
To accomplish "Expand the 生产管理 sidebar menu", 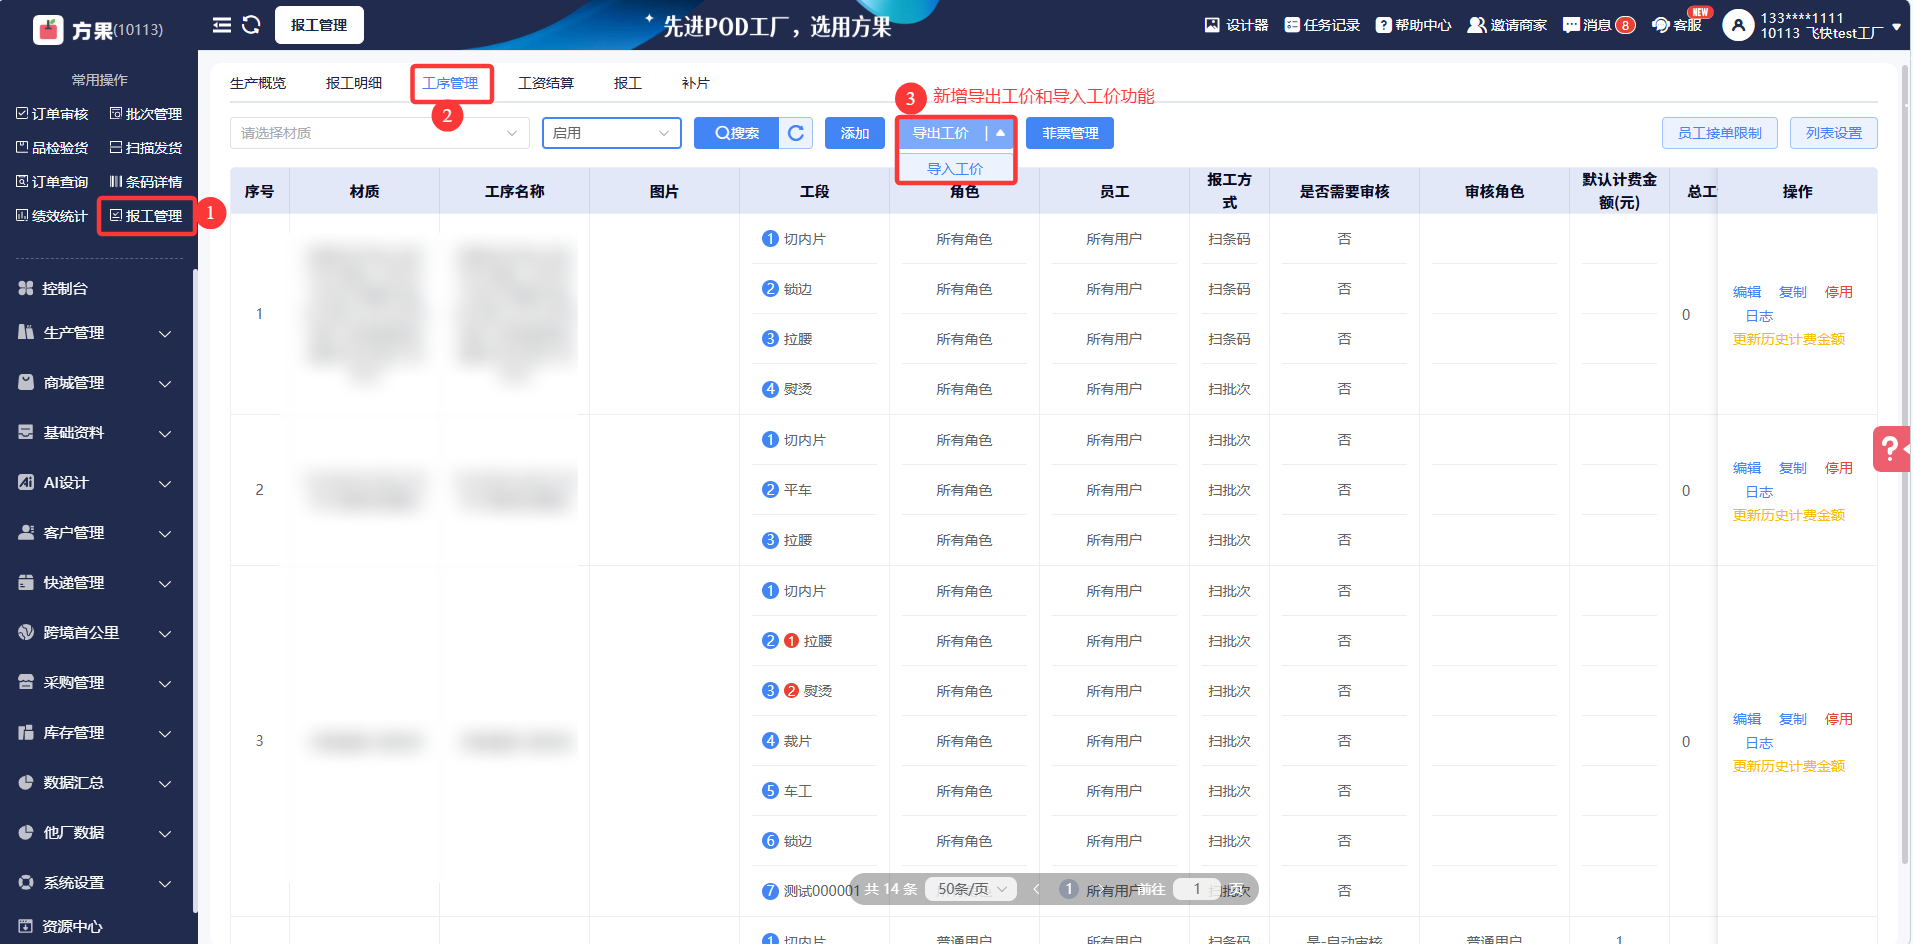I will 95,333.
